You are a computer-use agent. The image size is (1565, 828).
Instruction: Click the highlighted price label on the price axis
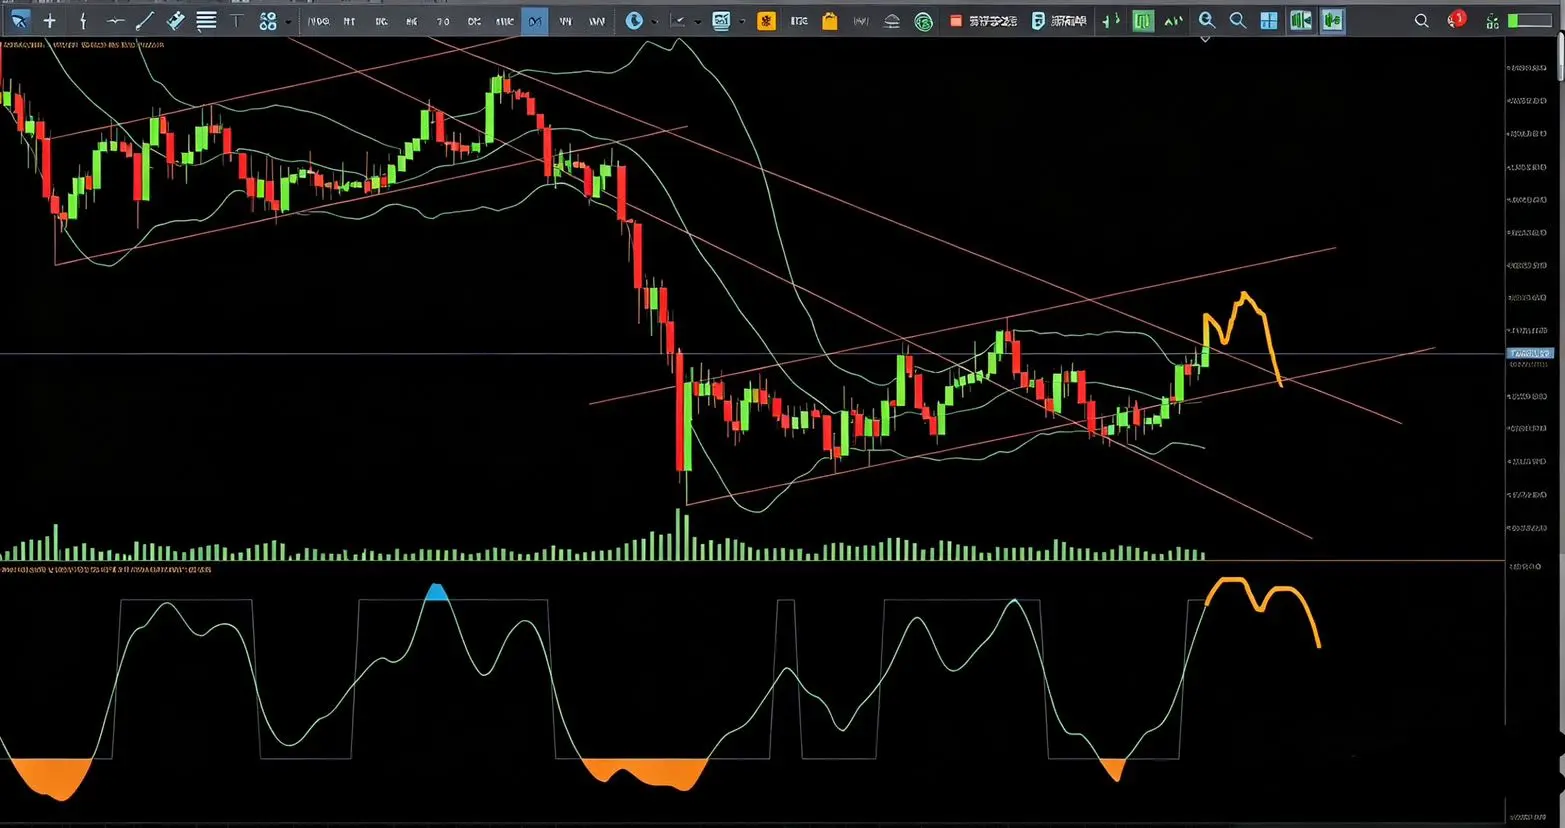pyautogui.click(x=1530, y=354)
